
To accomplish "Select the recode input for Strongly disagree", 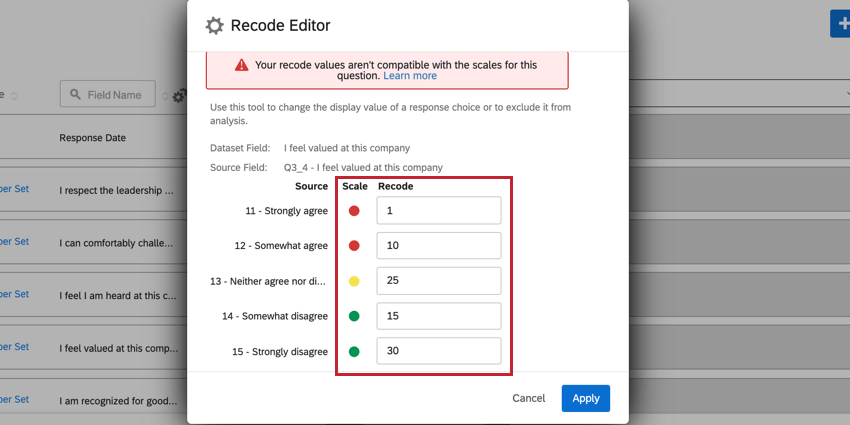I will pyautogui.click(x=438, y=351).
